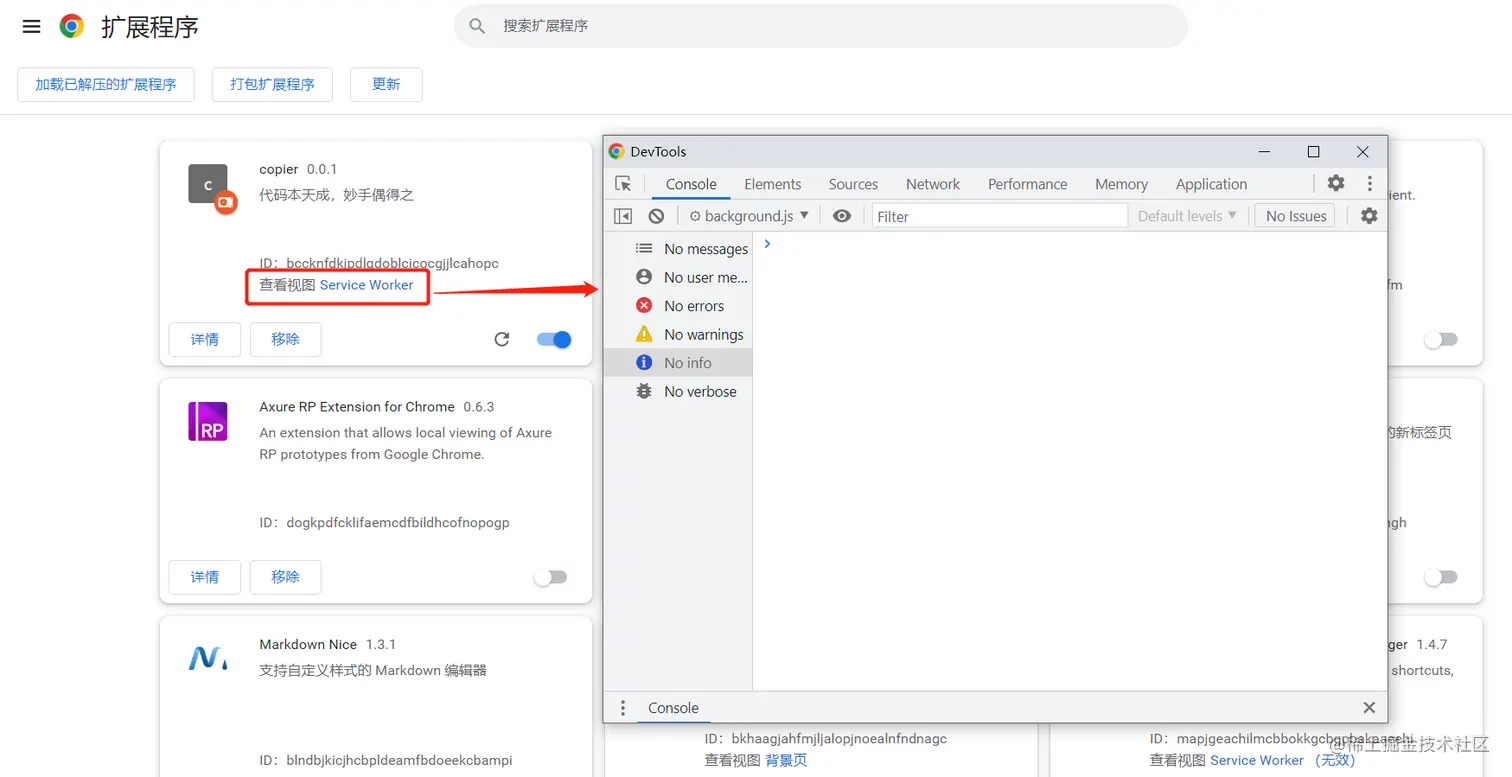This screenshot has width=1512, height=777.
Task: Click the 打包扩展程序 button
Action: (x=272, y=85)
